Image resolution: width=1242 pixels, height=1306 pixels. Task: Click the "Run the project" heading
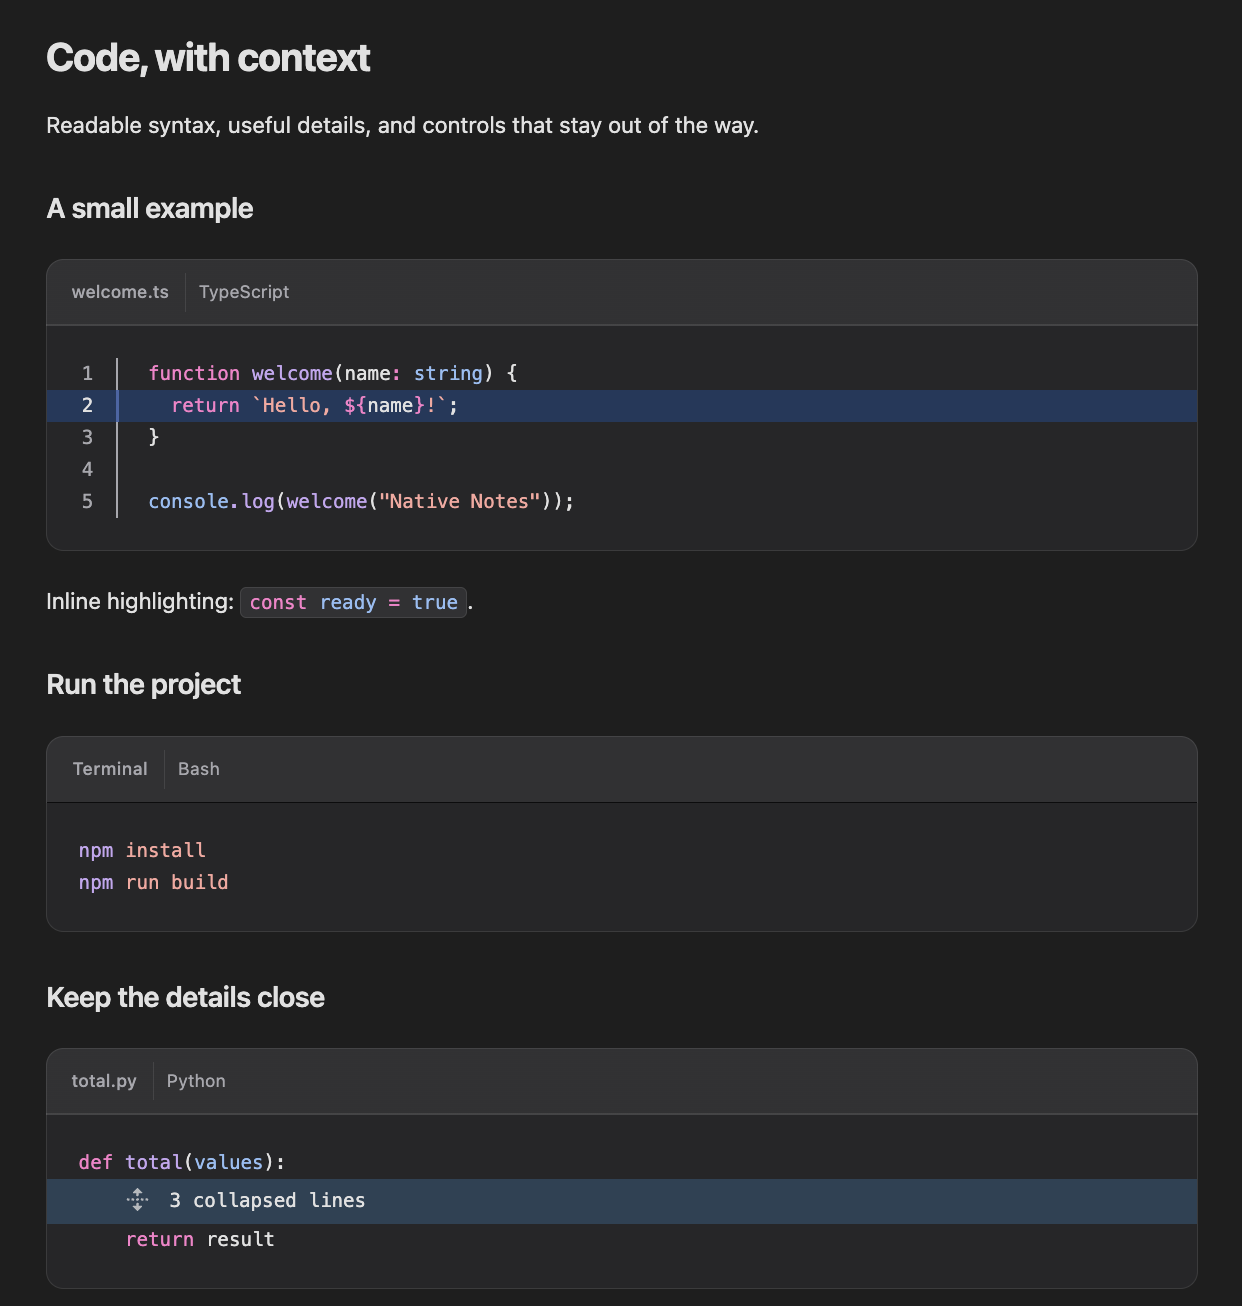144,684
